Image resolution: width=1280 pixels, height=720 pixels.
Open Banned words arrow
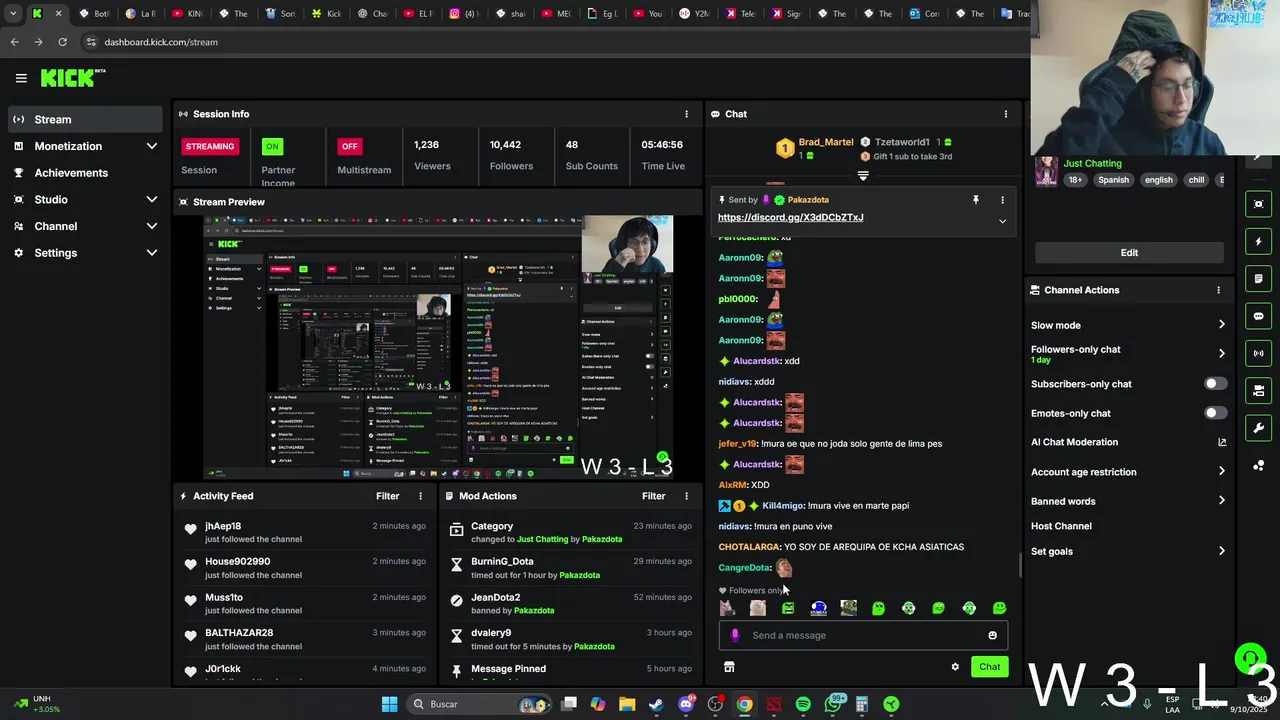(x=1221, y=501)
